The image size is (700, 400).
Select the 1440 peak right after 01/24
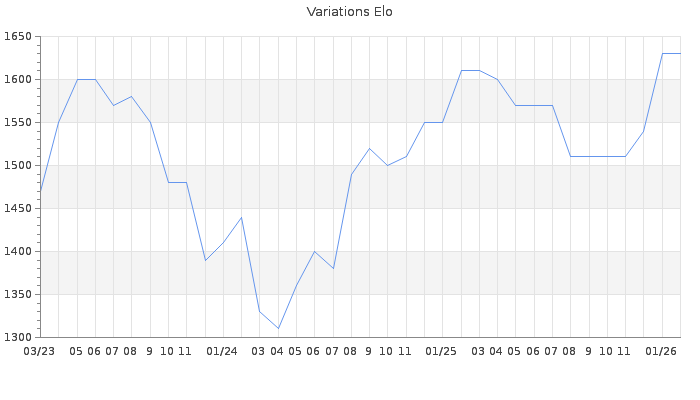pos(241,217)
